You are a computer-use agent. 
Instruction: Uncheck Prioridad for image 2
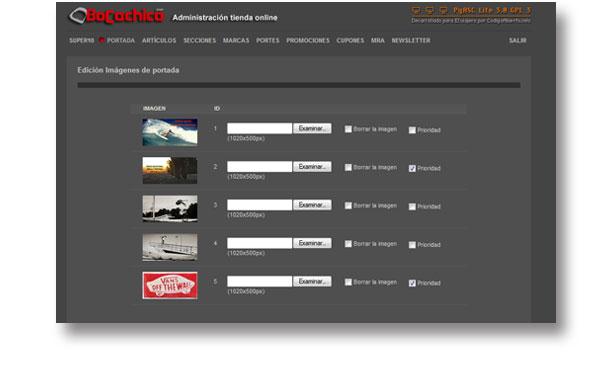[x=412, y=168]
